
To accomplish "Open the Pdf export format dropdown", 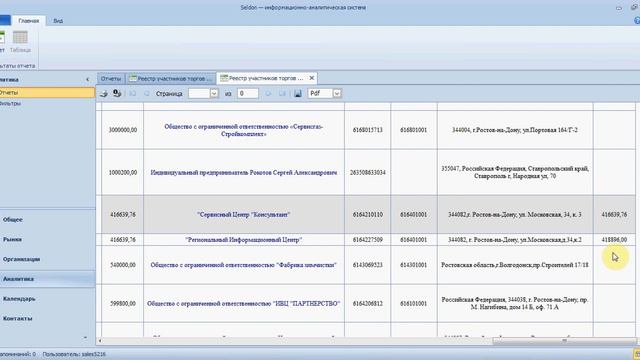I will [337, 93].
